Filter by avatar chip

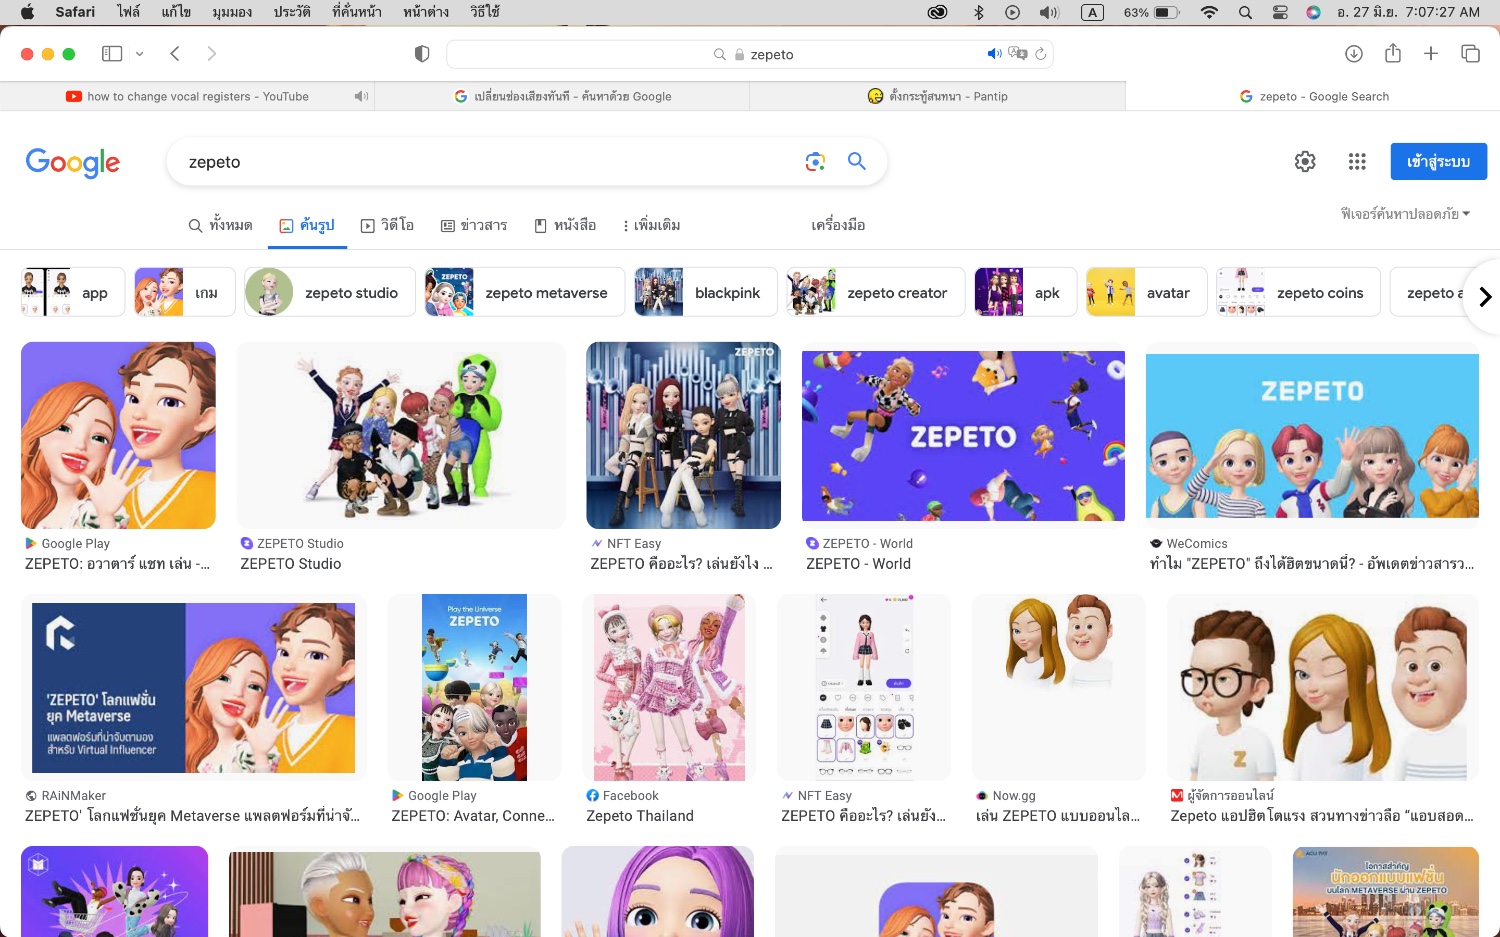click(1147, 292)
